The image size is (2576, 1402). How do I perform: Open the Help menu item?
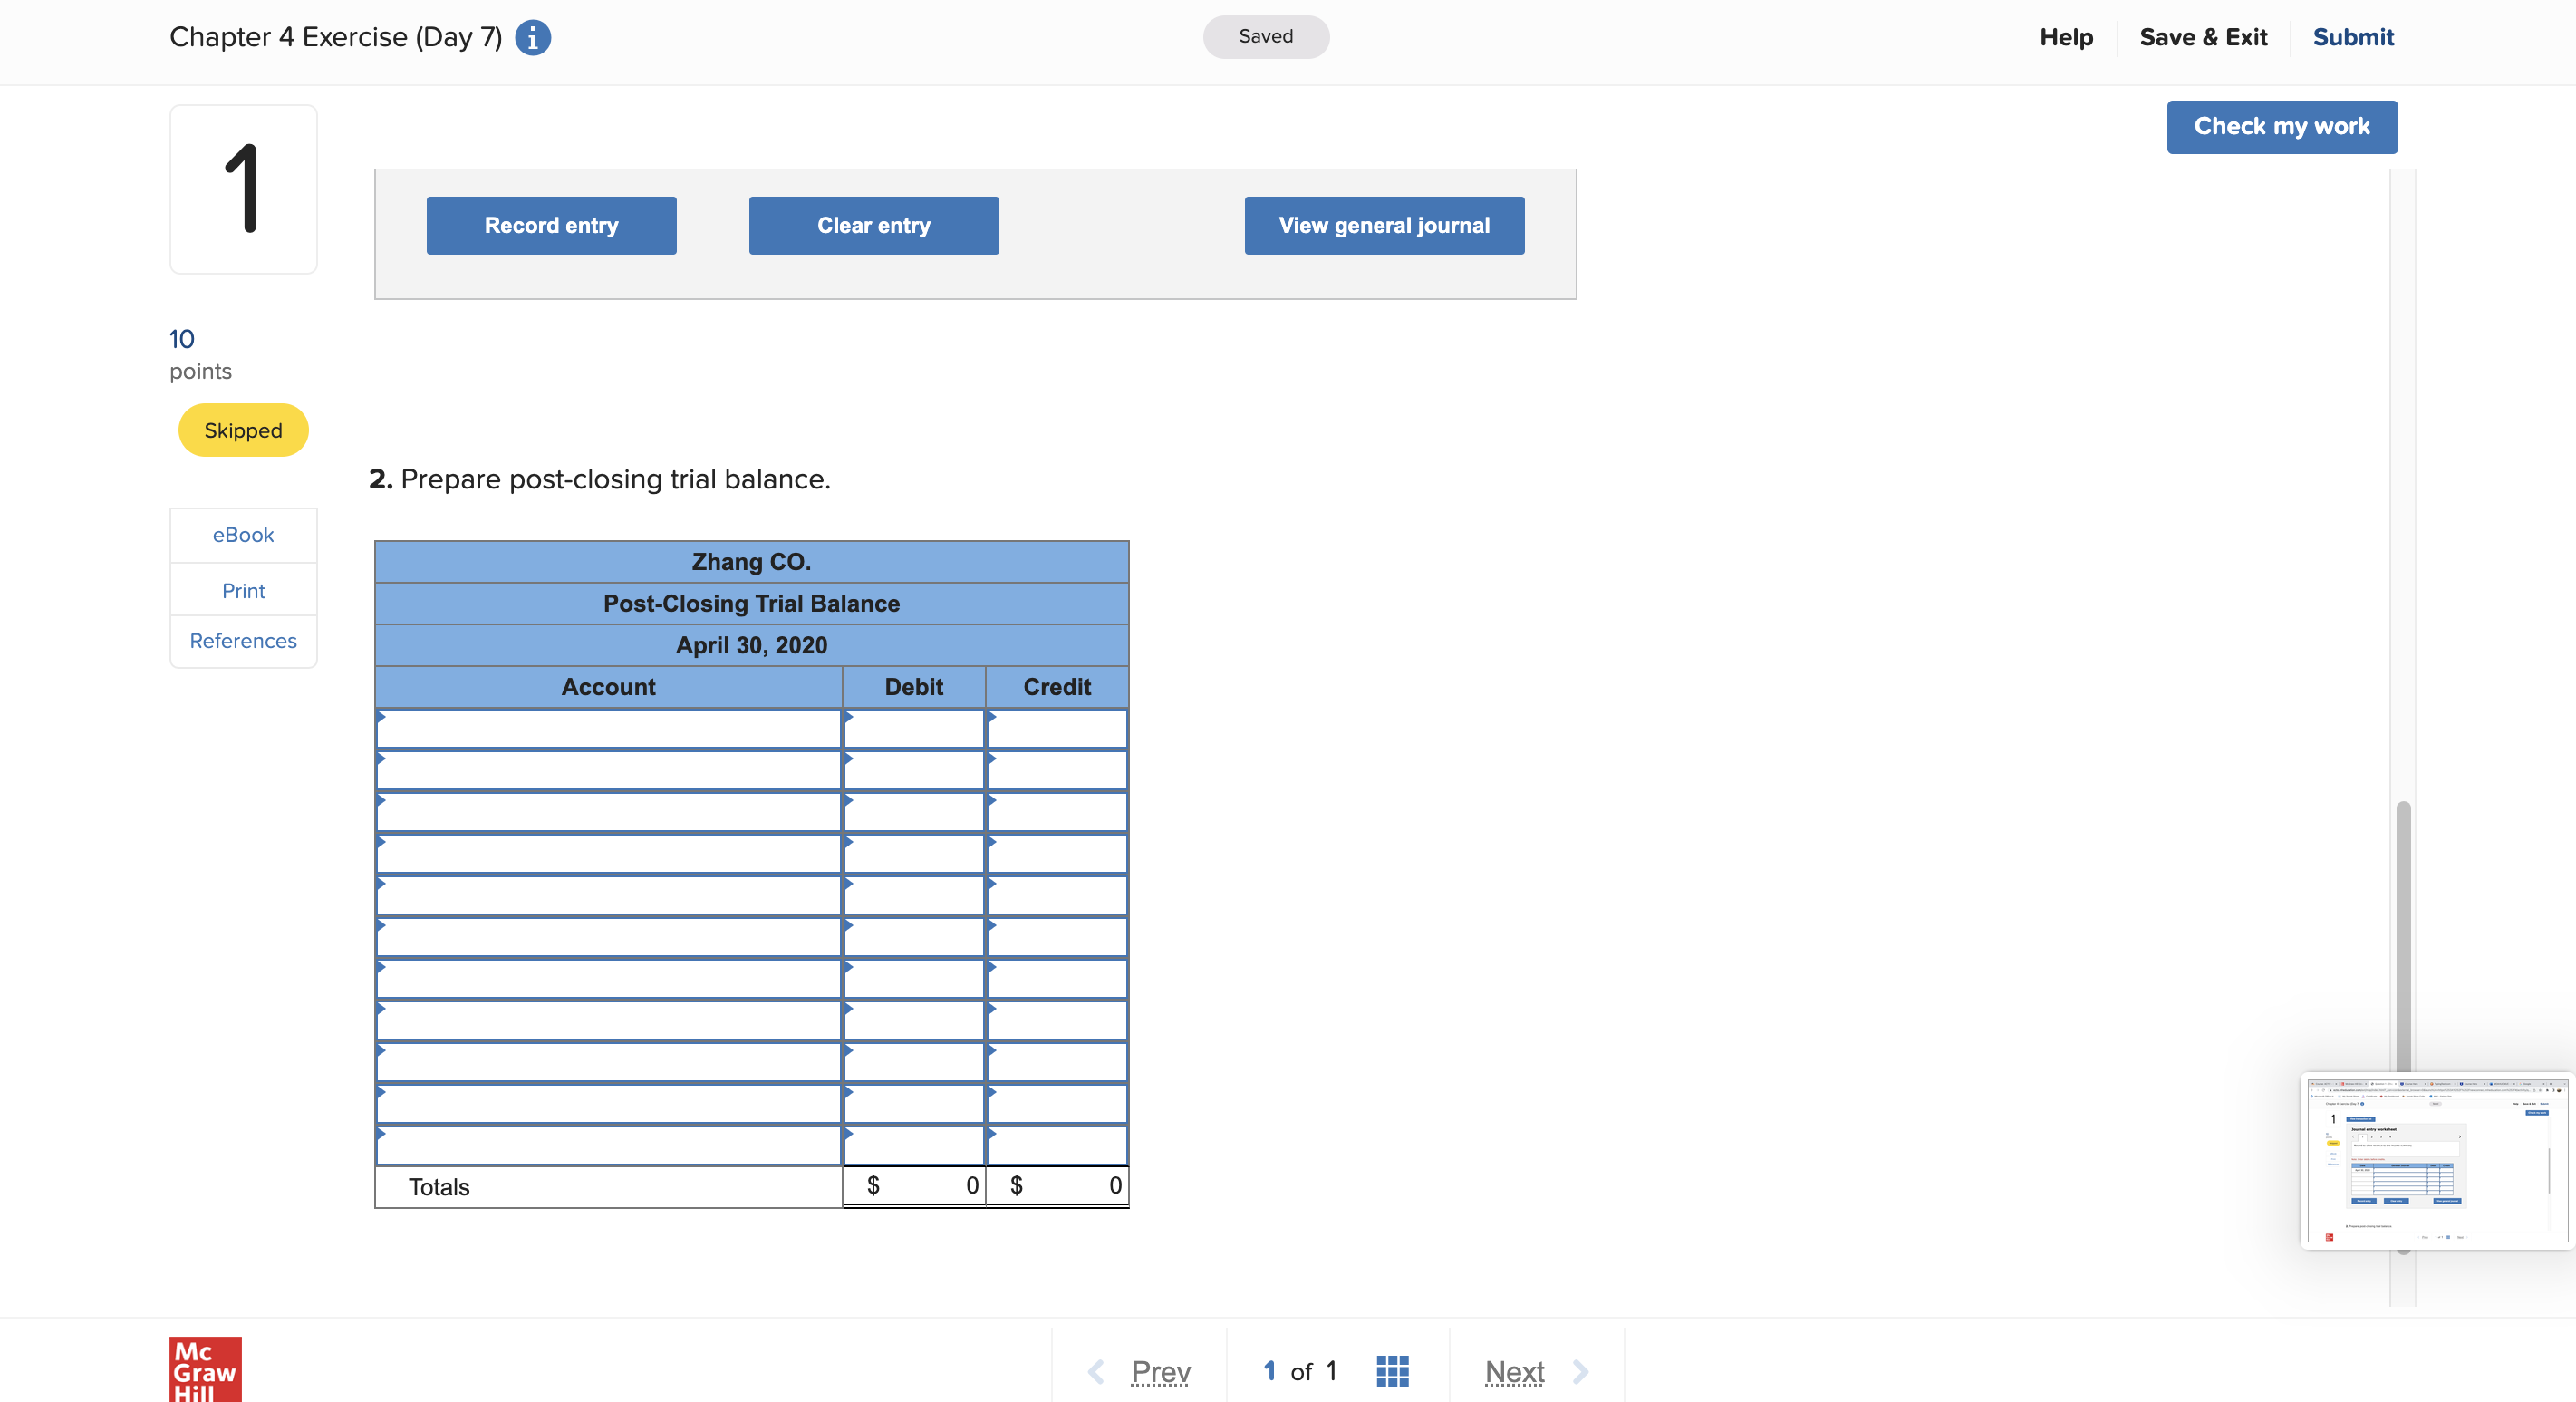coord(2066,38)
